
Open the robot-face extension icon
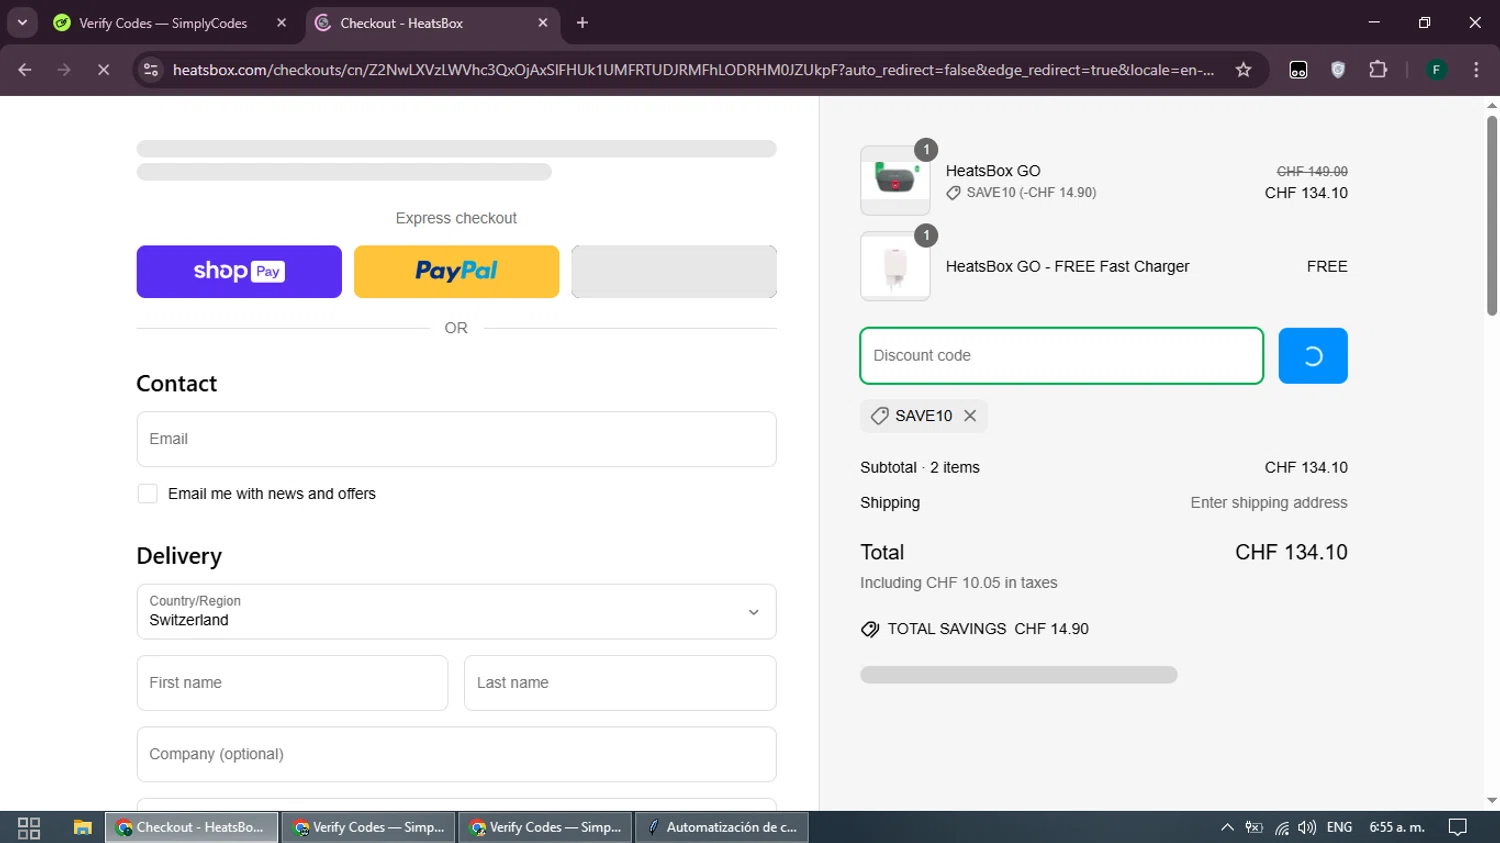point(1298,70)
